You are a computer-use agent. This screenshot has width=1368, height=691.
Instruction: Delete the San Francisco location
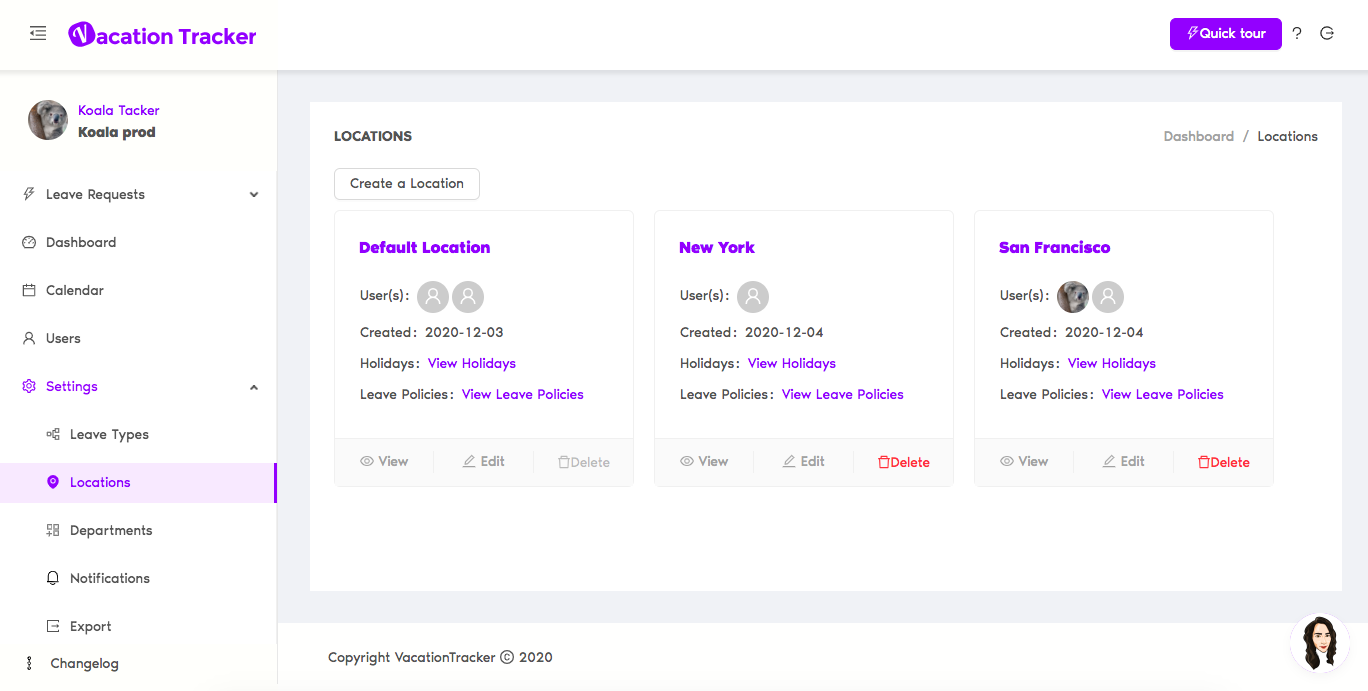coord(1224,462)
